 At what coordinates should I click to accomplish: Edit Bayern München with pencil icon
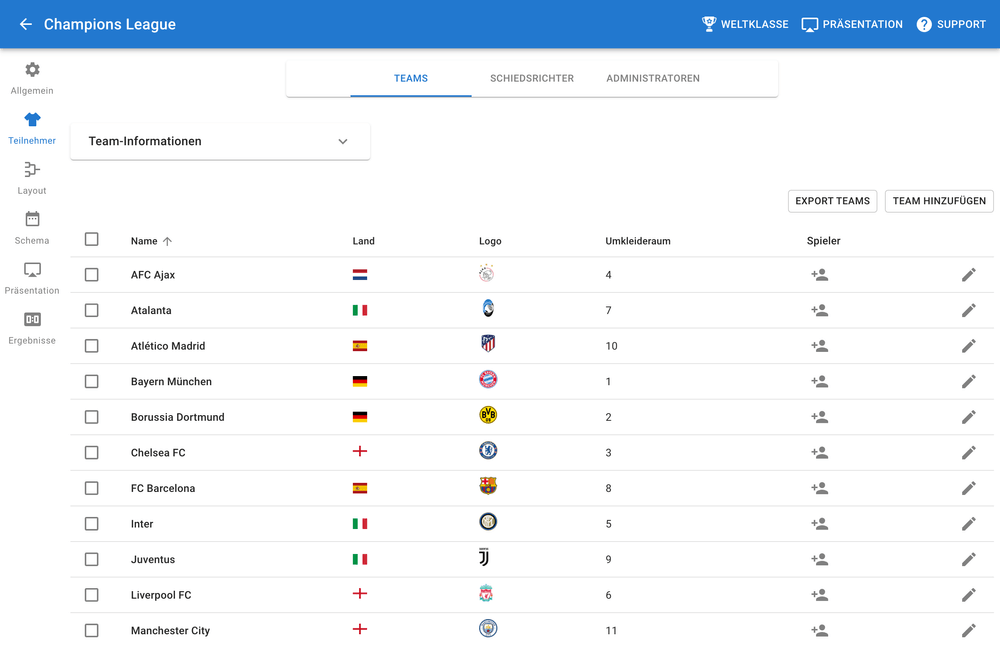point(969,382)
